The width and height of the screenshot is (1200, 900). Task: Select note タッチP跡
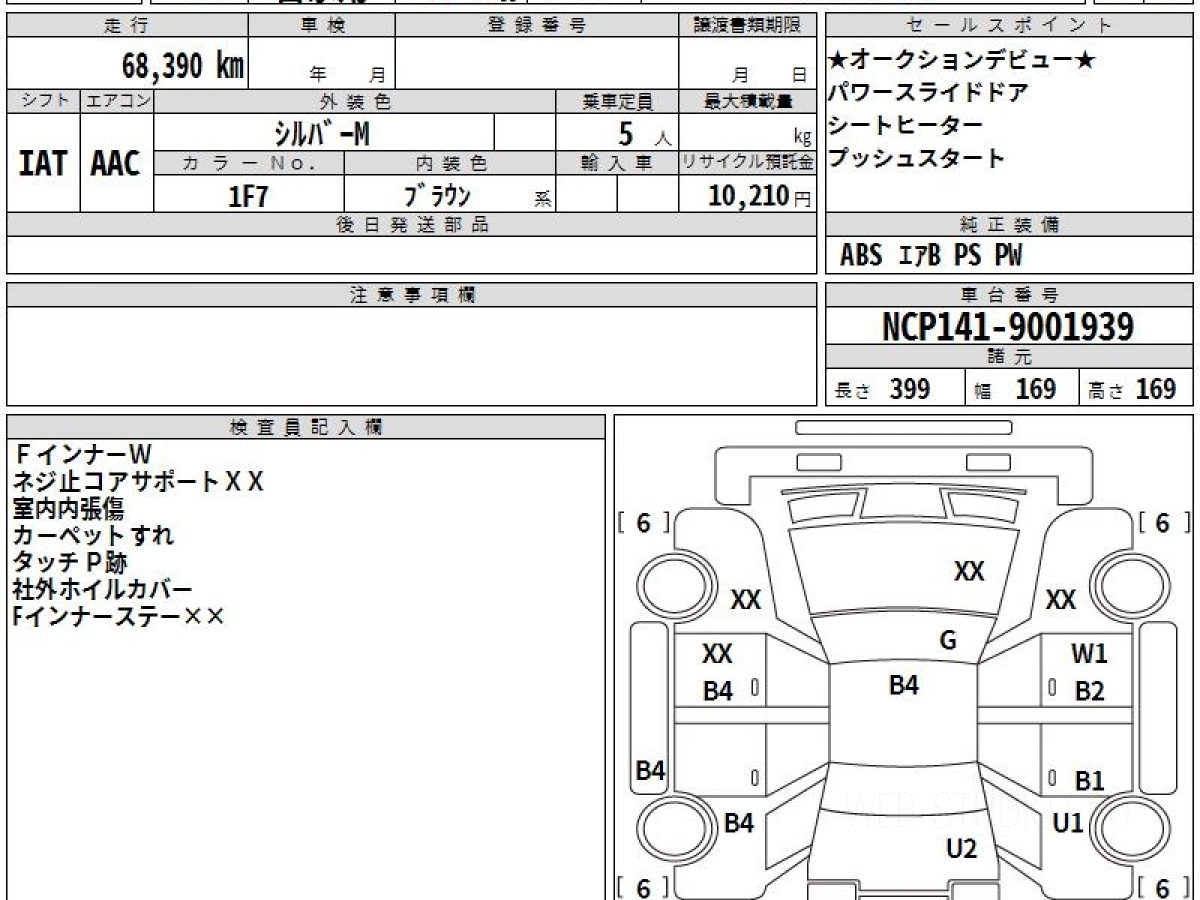point(71,562)
